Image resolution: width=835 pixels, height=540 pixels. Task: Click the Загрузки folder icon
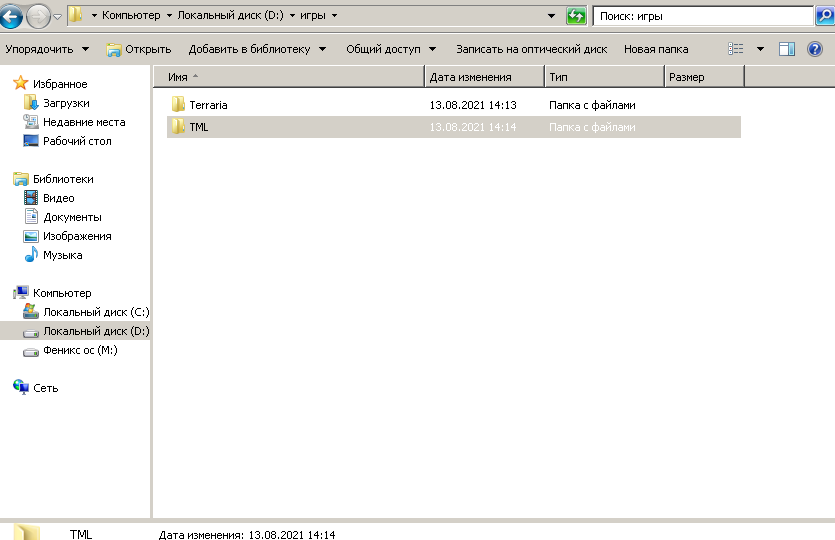tap(31, 102)
